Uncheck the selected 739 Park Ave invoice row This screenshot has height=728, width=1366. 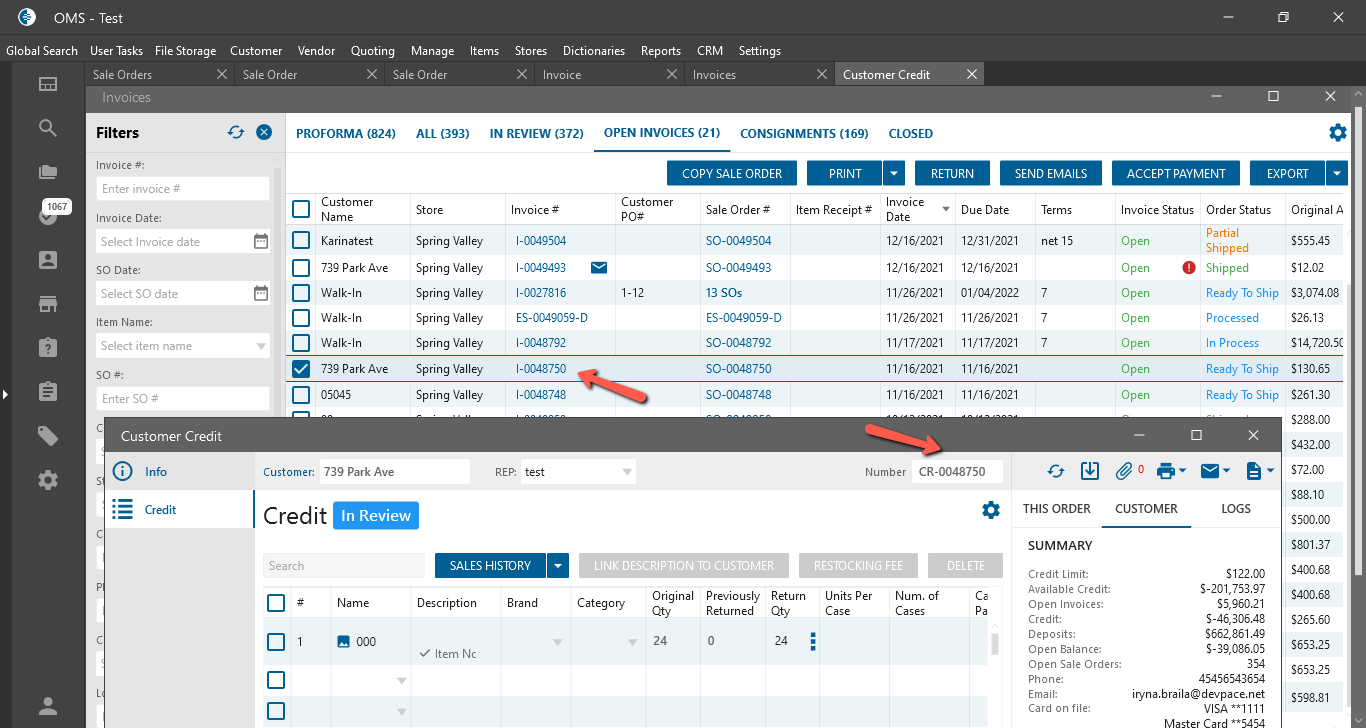[301, 369]
